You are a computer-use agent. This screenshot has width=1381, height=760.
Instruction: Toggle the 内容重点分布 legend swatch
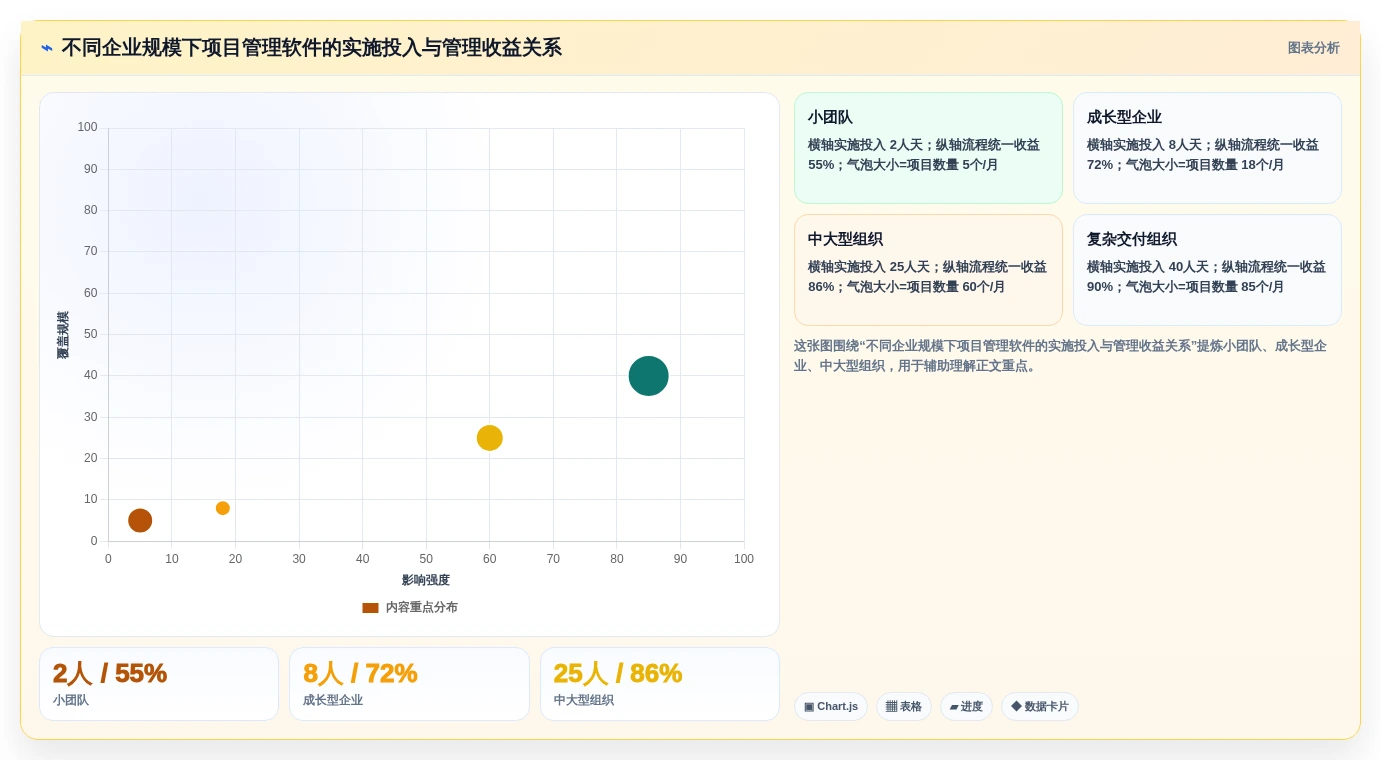(x=370, y=607)
